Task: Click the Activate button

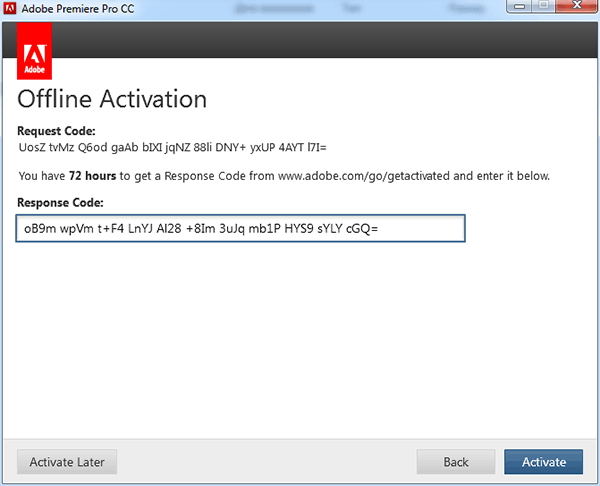Action: pyautogui.click(x=543, y=462)
